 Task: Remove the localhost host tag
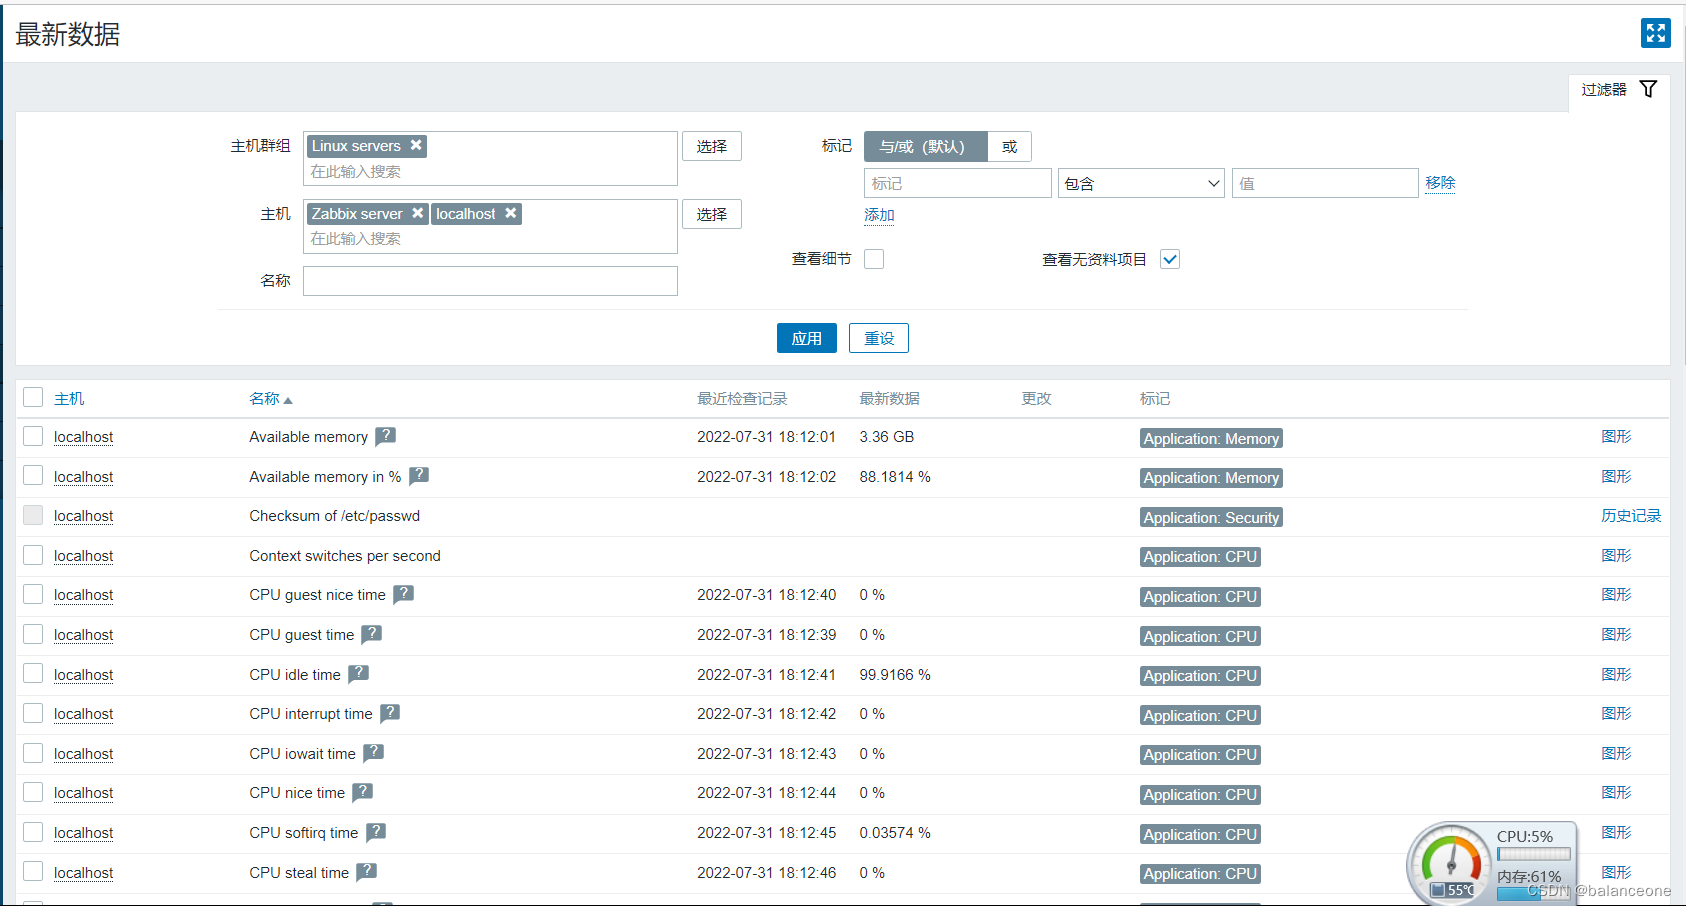coord(510,213)
